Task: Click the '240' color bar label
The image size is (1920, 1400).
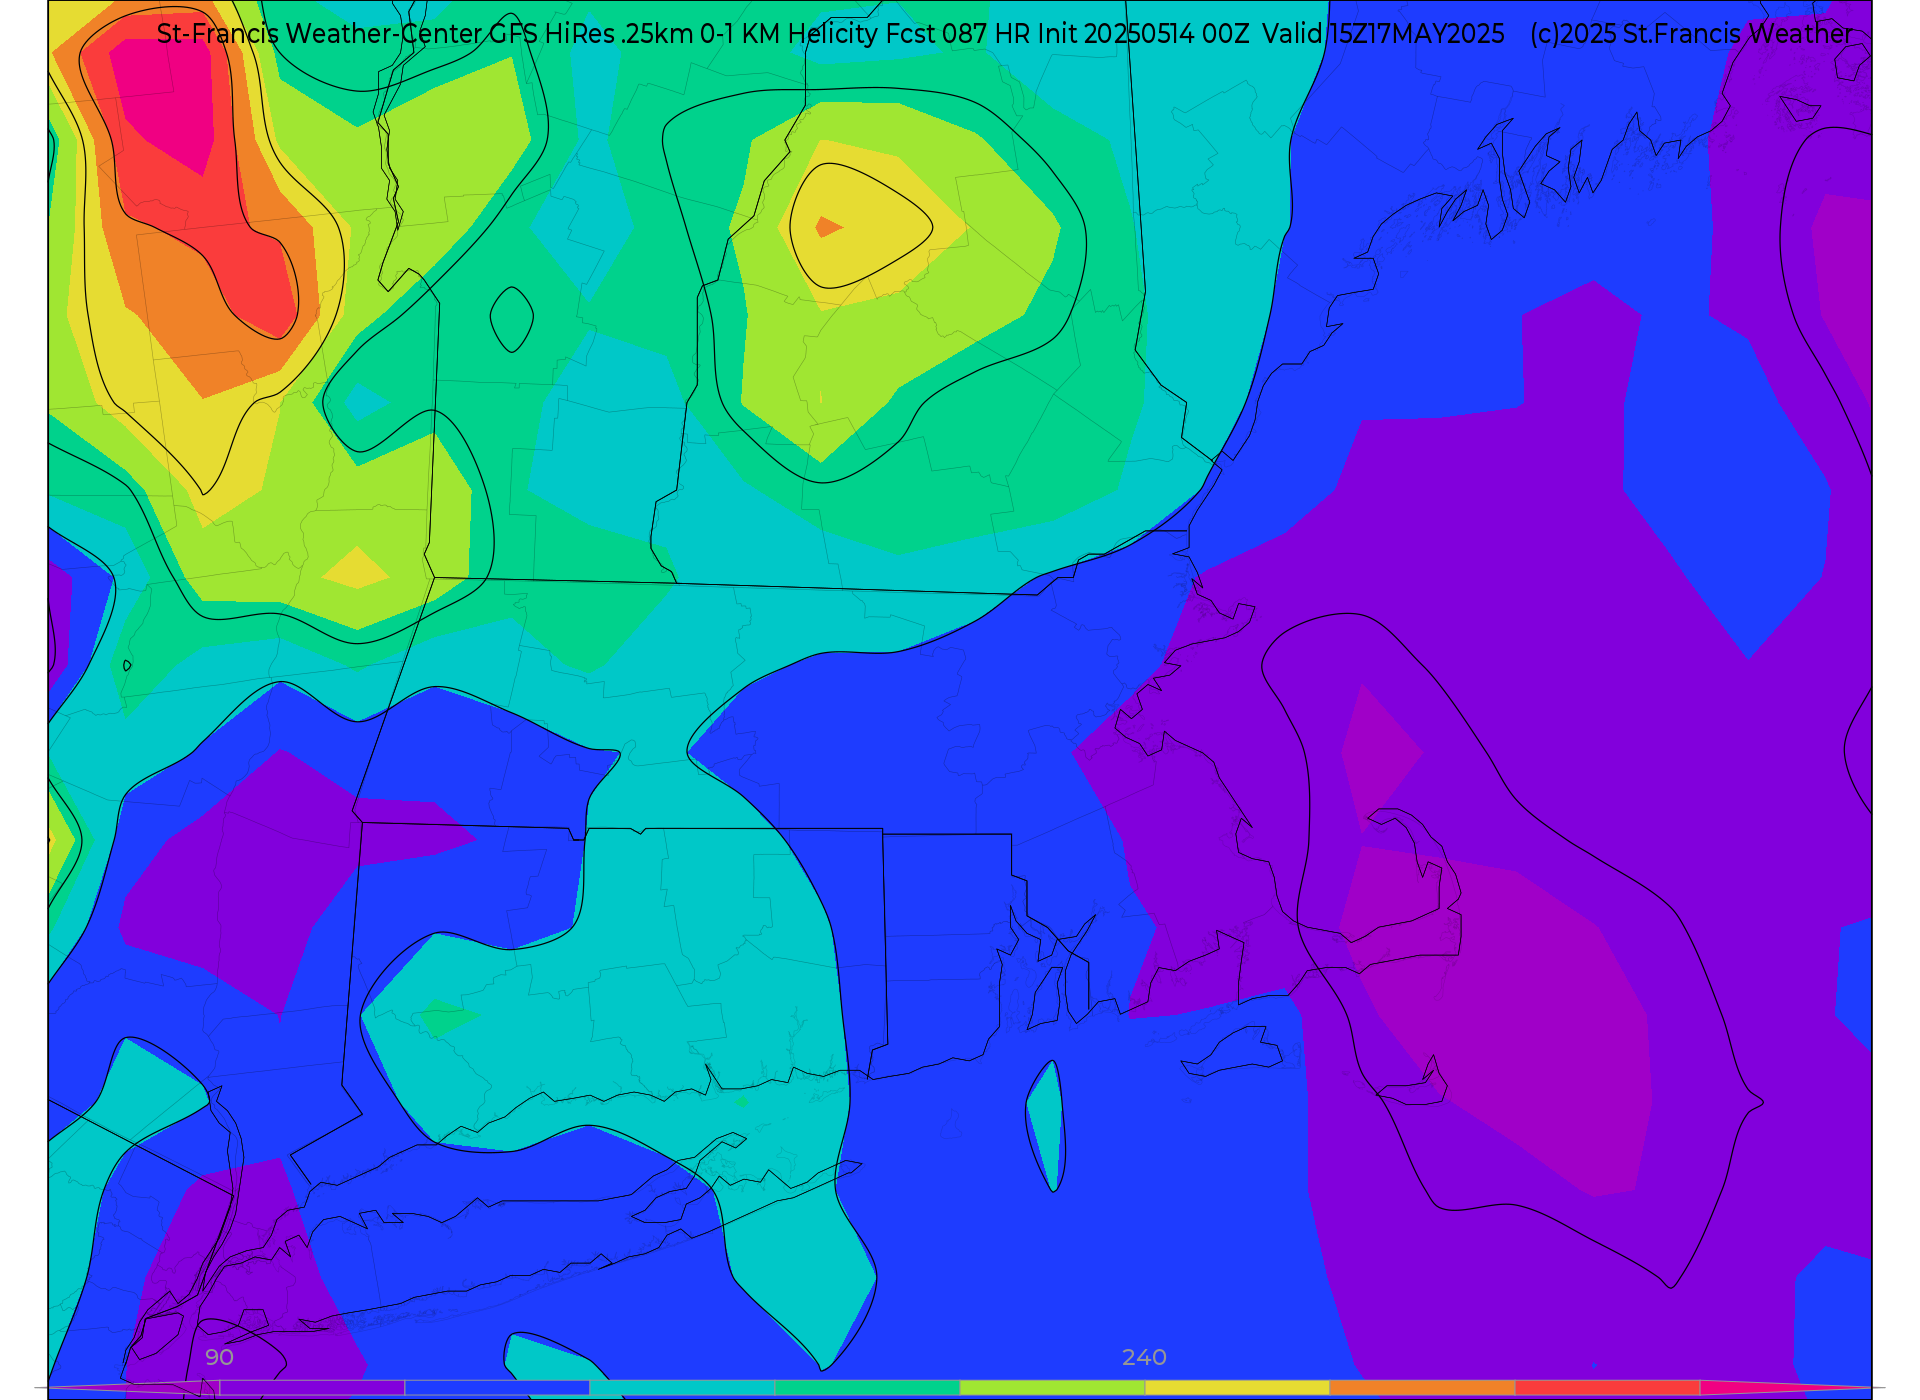Action: (x=1144, y=1357)
